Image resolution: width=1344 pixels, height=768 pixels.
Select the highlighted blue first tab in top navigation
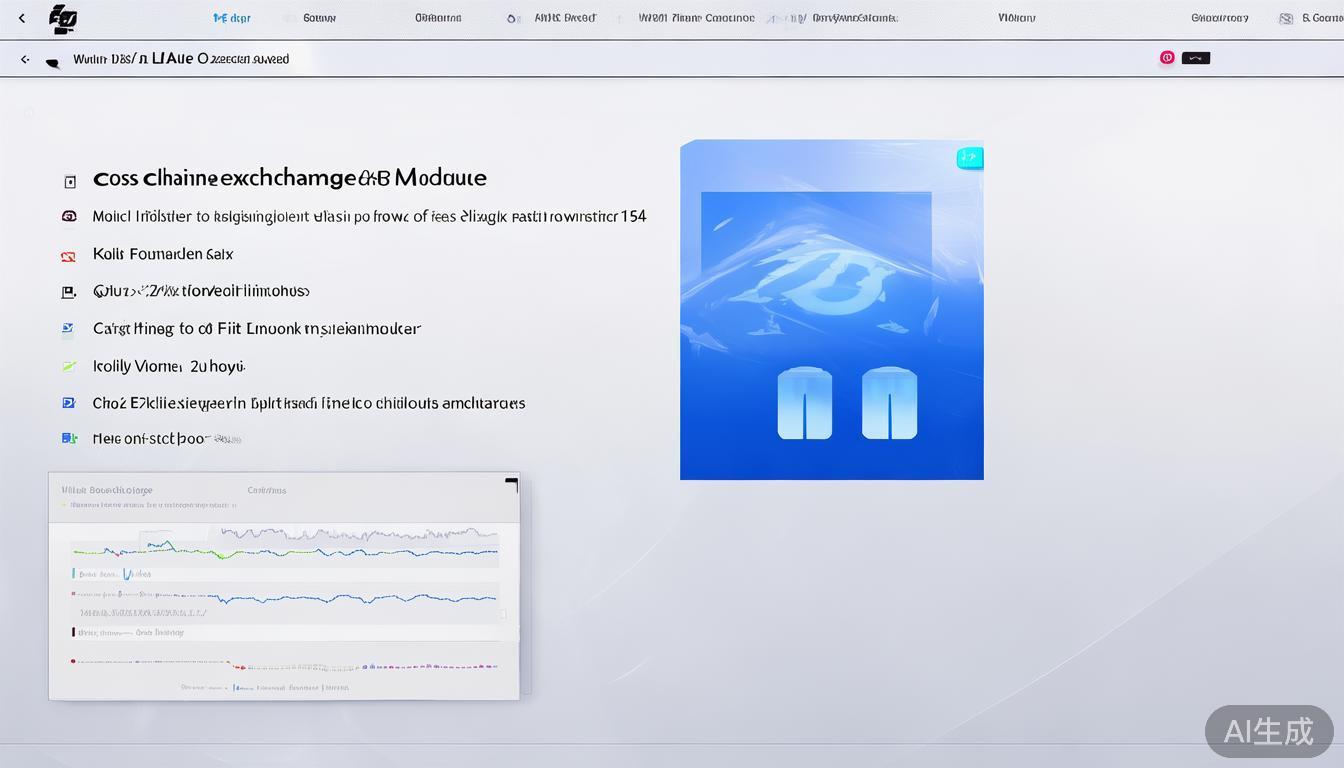tap(232, 18)
